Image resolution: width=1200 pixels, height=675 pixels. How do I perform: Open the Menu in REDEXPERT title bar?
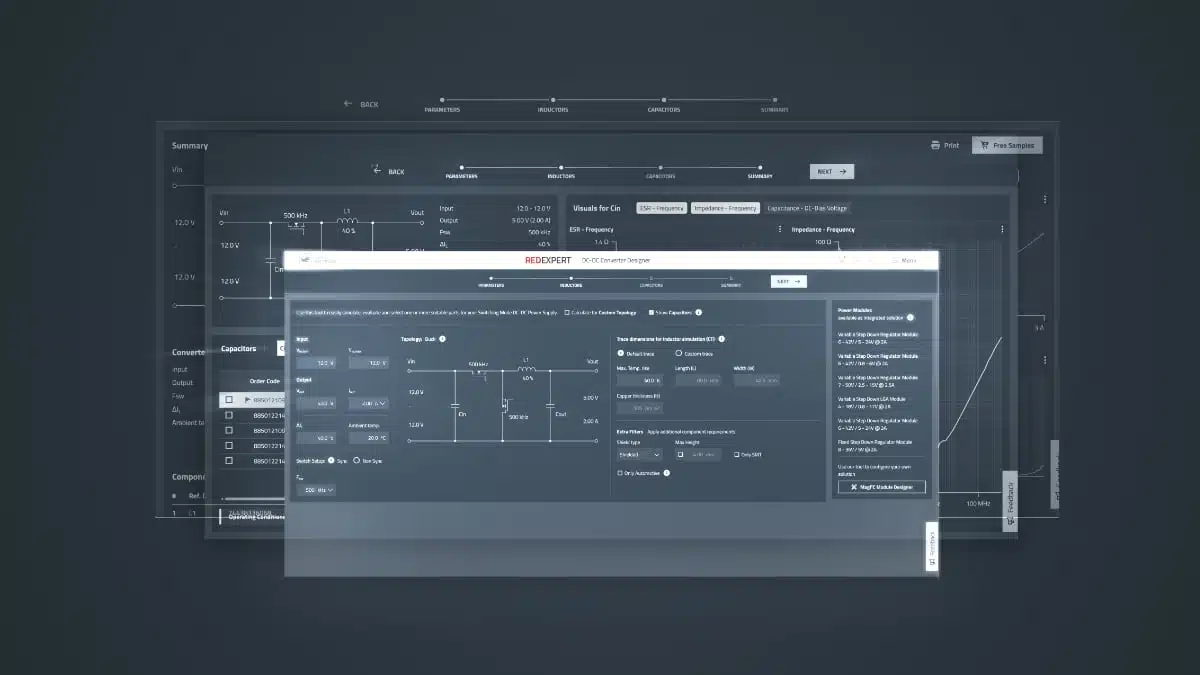904,260
